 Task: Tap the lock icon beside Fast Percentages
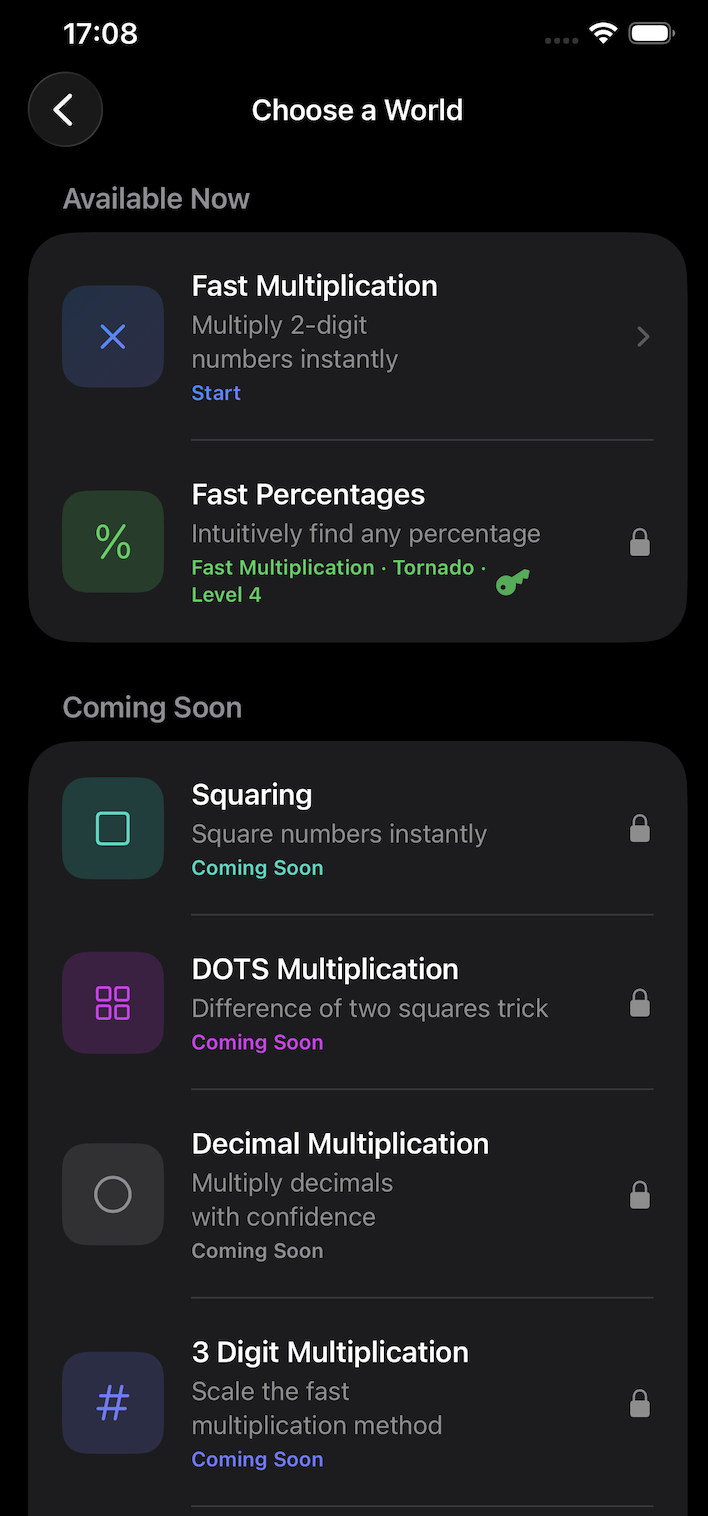(640, 542)
